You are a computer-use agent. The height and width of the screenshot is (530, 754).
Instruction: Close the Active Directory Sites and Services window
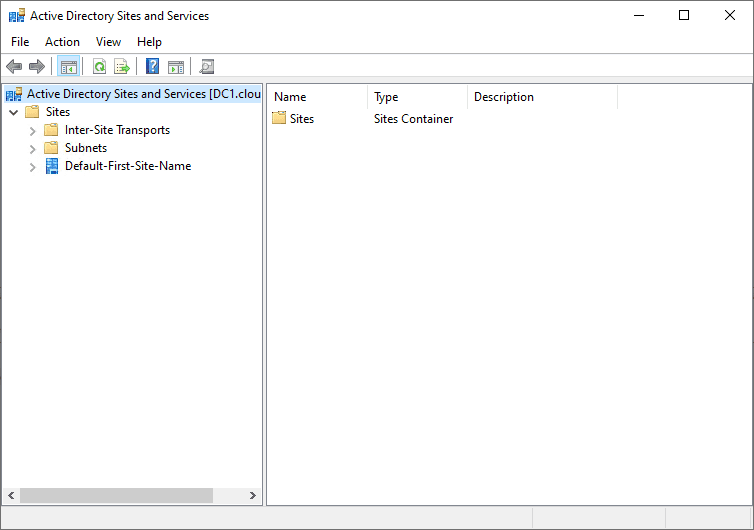(x=729, y=15)
